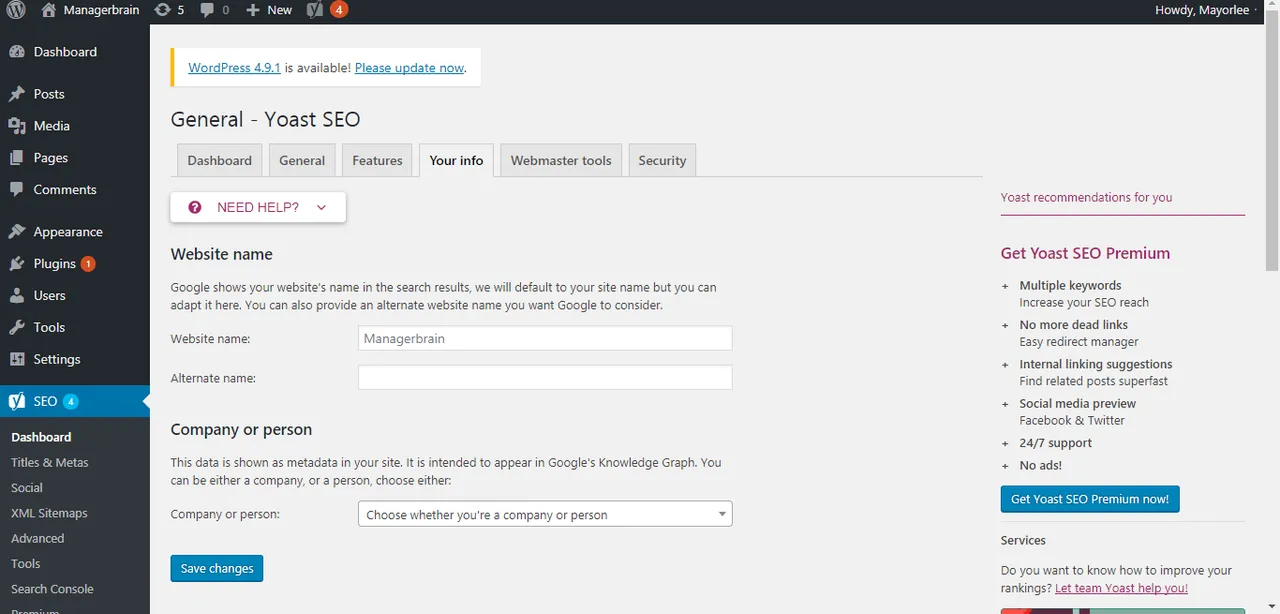Click the Plugins update badge showing 1
1280x614 pixels.
click(88, 264)
